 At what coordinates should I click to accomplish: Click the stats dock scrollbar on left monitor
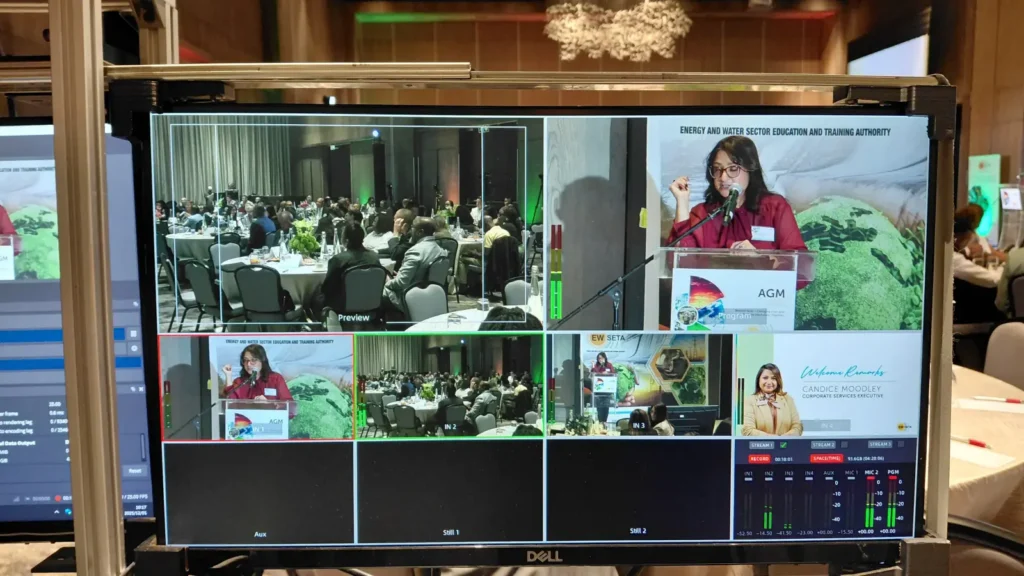pyautogui.click(x=143, y=447)
